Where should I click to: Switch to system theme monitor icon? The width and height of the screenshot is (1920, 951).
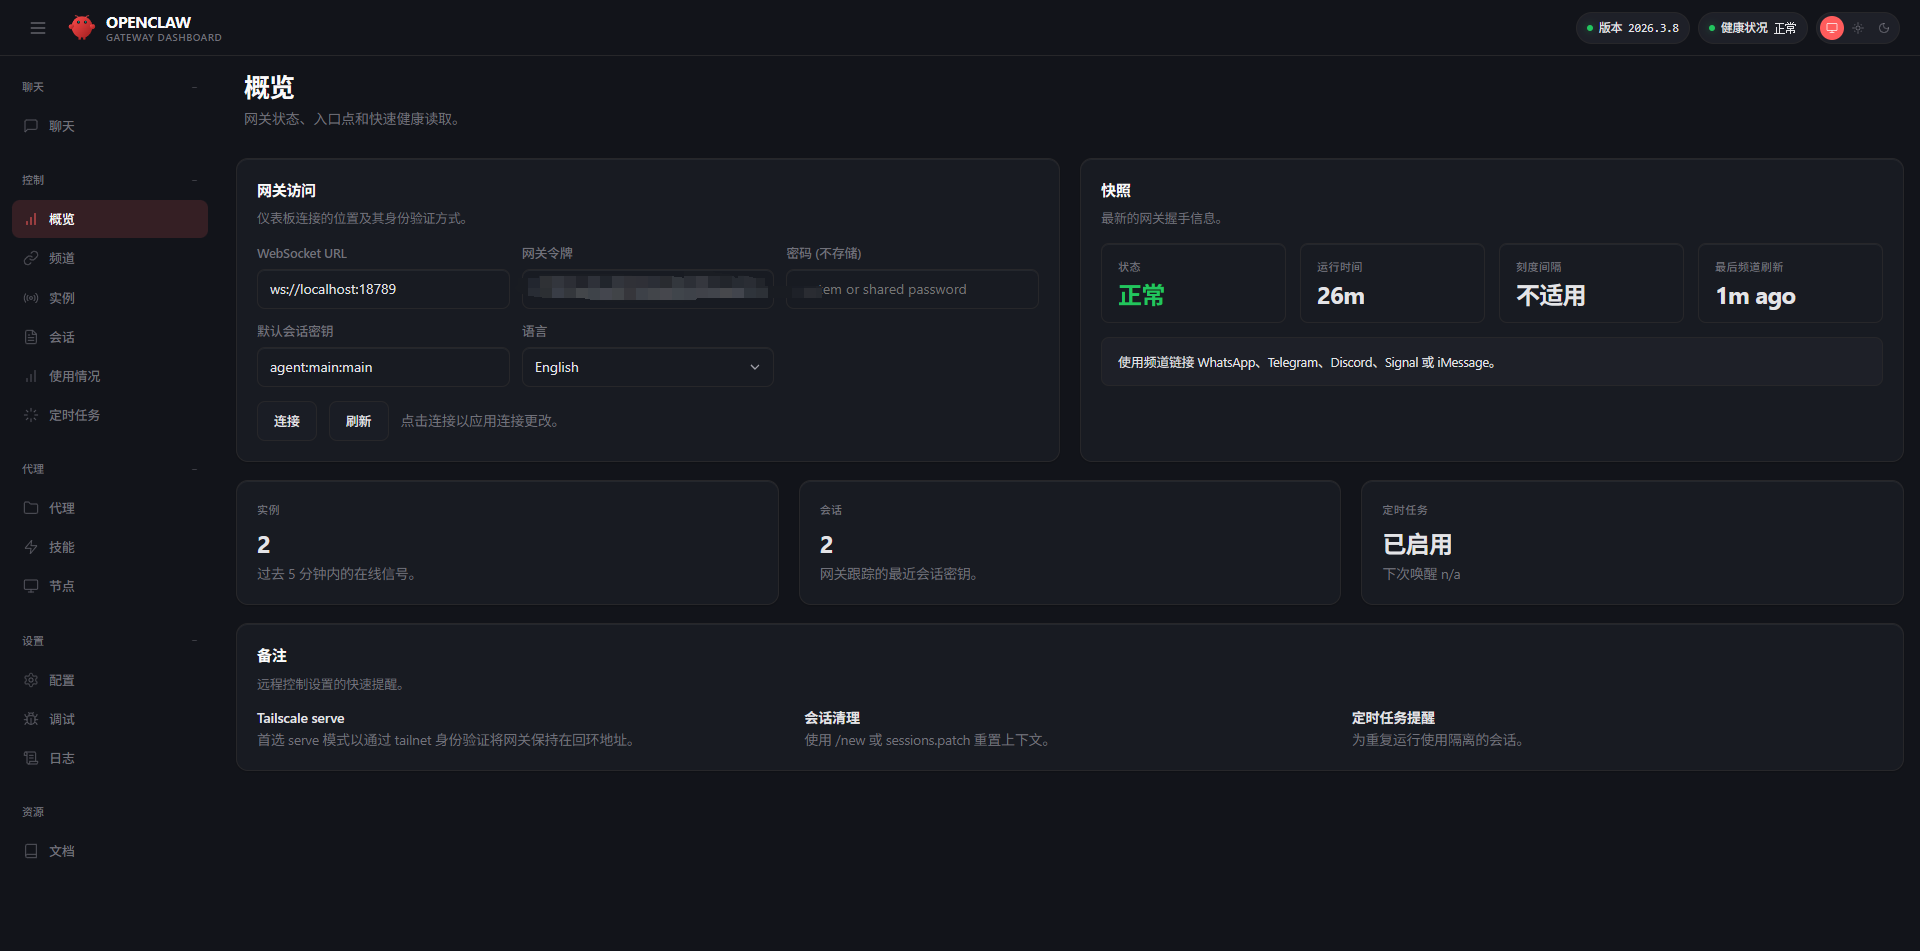pyautogui.click(x=1831, y=28)
